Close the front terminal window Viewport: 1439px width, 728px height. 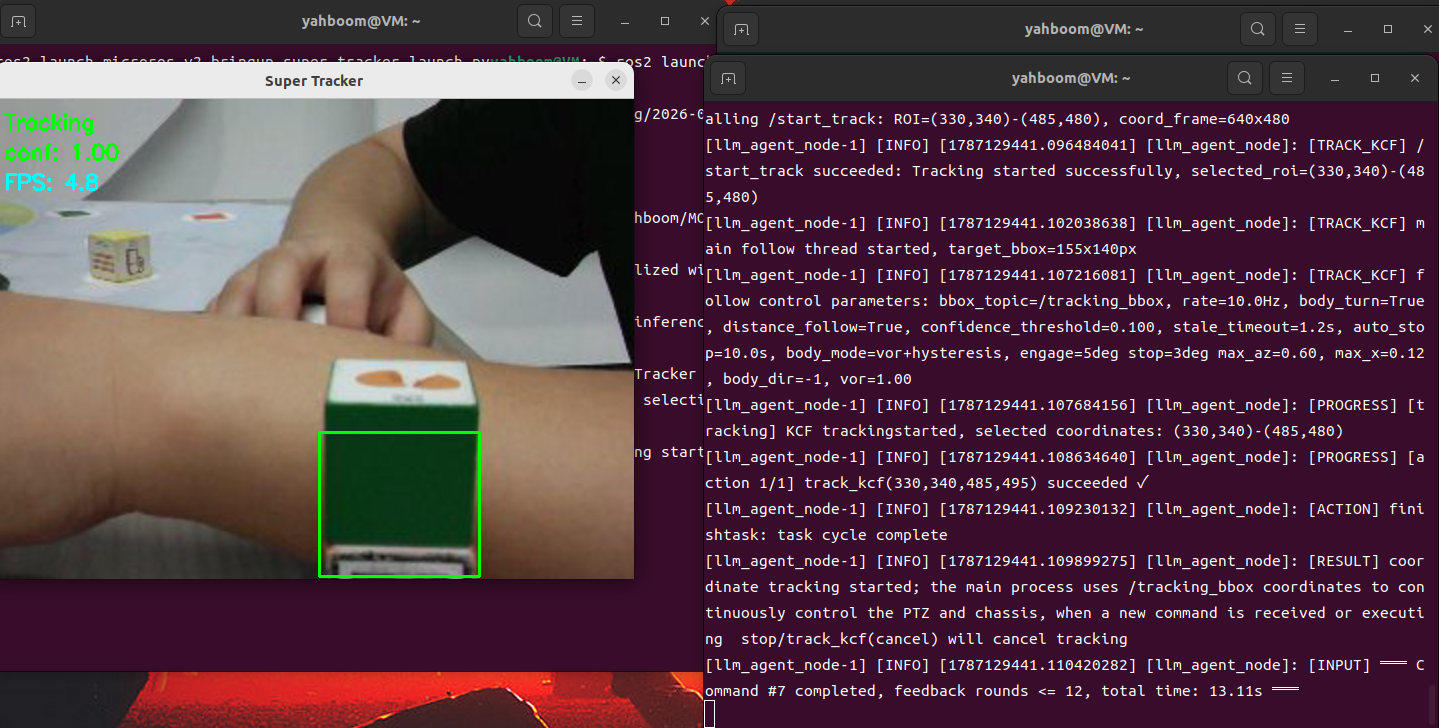1414,77
